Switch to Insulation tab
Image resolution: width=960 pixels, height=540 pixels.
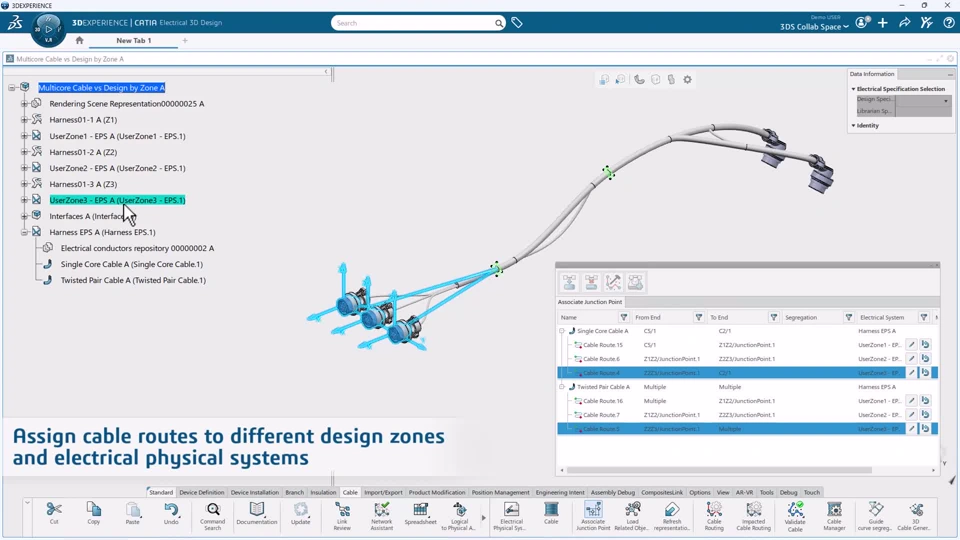[323, 492]
